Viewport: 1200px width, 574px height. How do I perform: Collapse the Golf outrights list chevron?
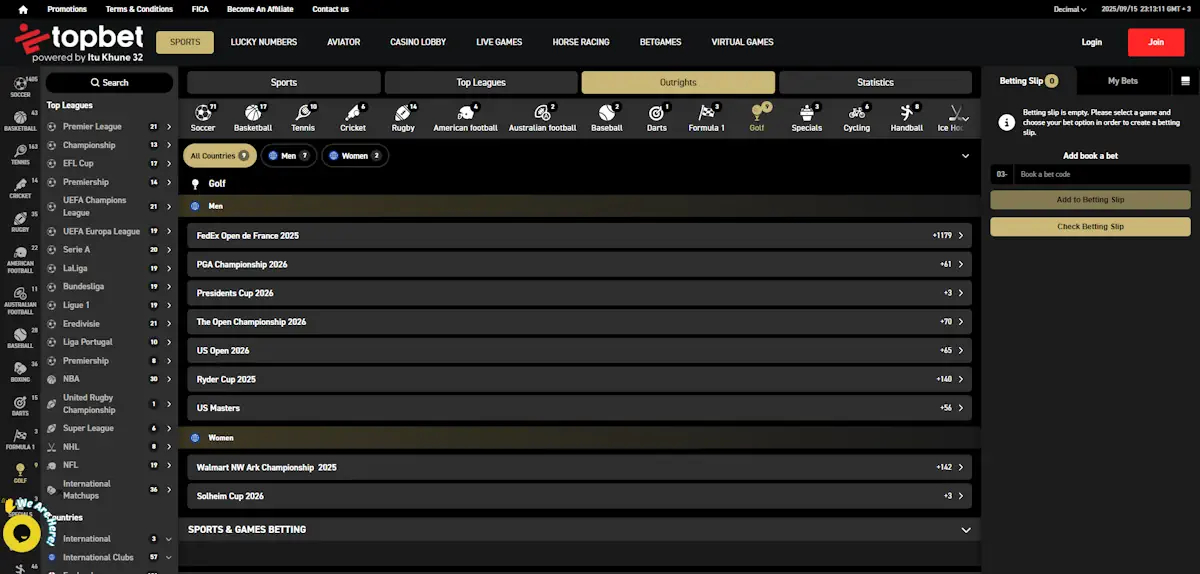(965, 156)
